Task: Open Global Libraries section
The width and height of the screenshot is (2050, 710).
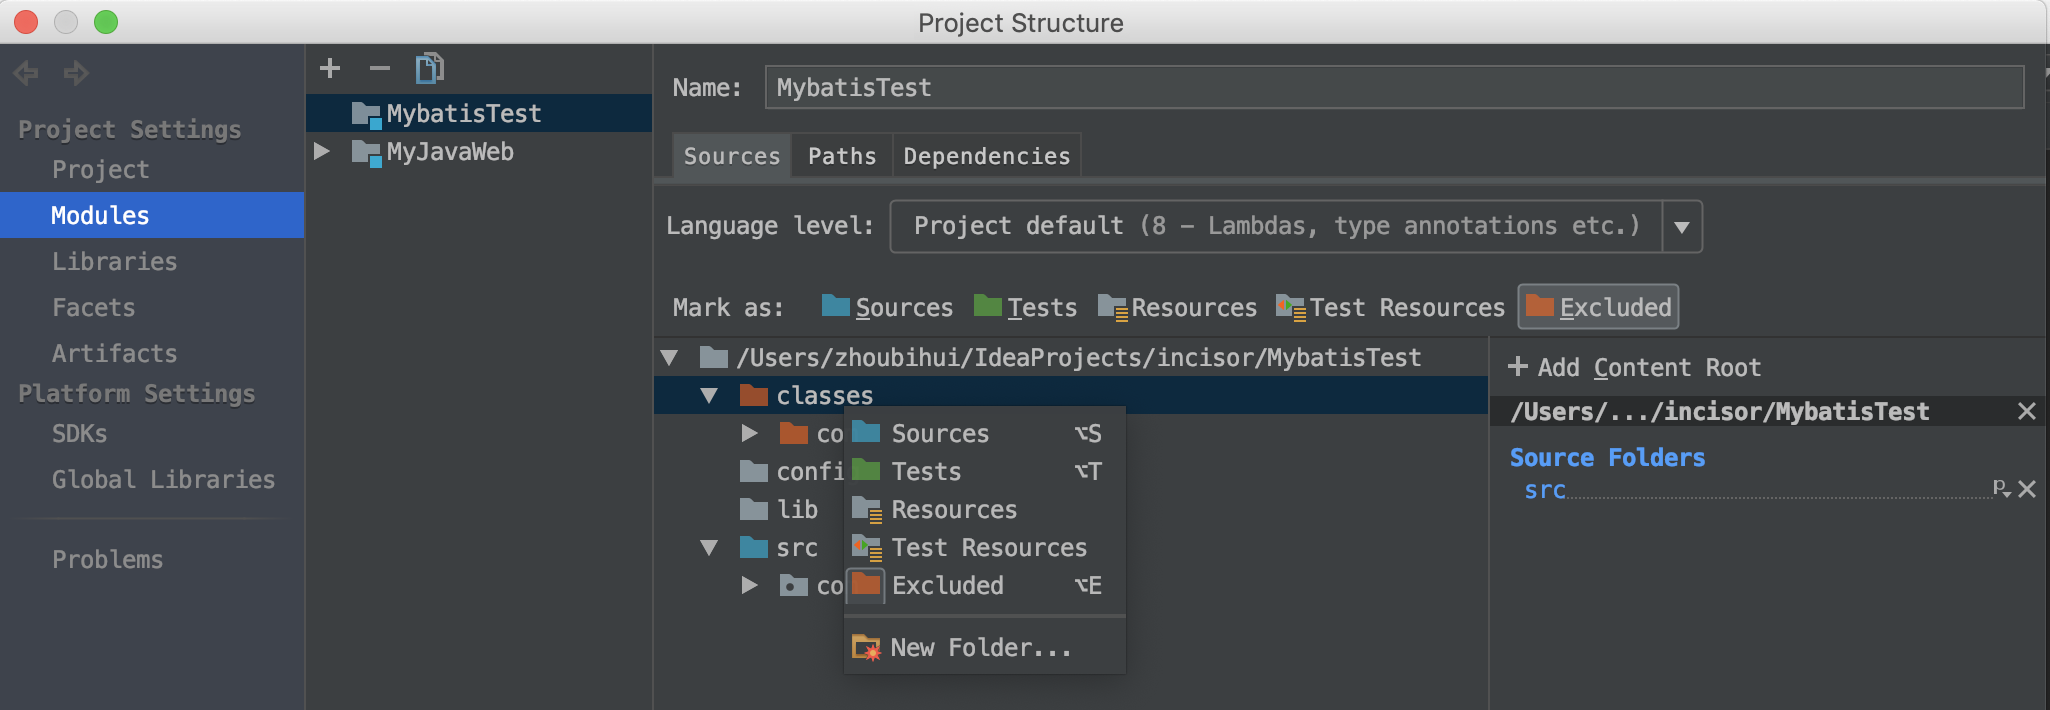Action: [163, 480]
